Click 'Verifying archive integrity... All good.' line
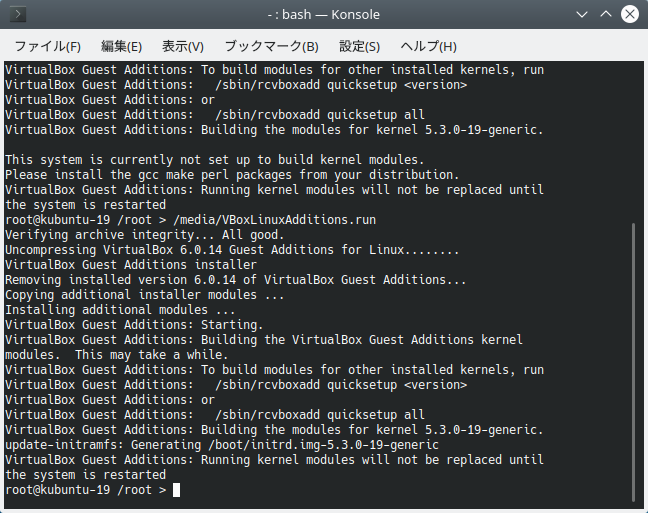This screenshot has width=648, height=513. 145,235
